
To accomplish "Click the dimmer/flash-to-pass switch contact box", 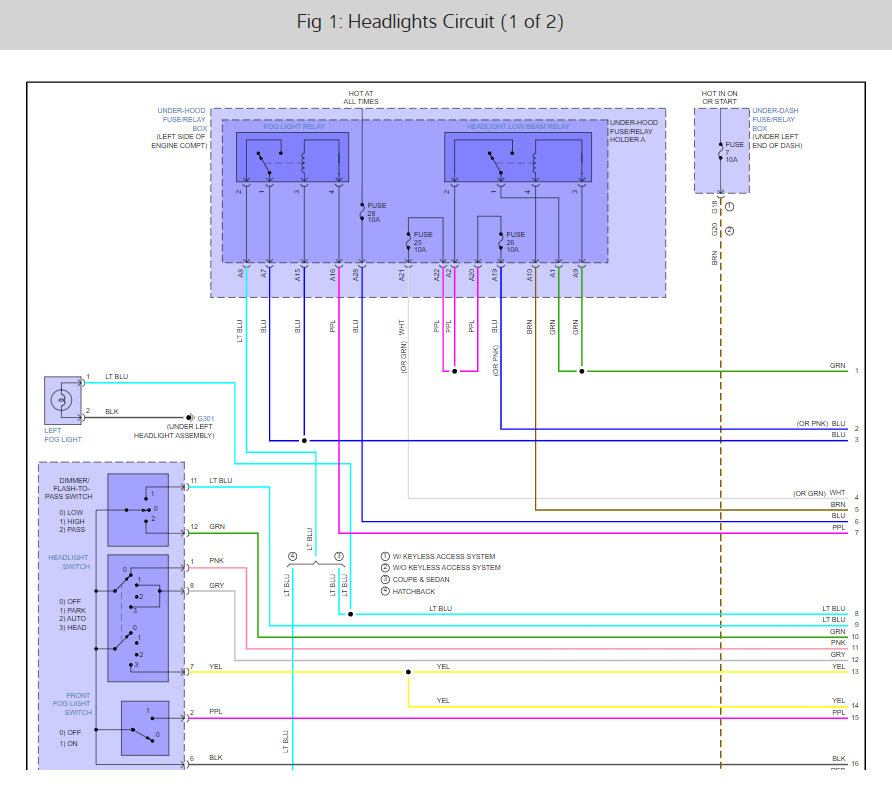I will [138, 510].
